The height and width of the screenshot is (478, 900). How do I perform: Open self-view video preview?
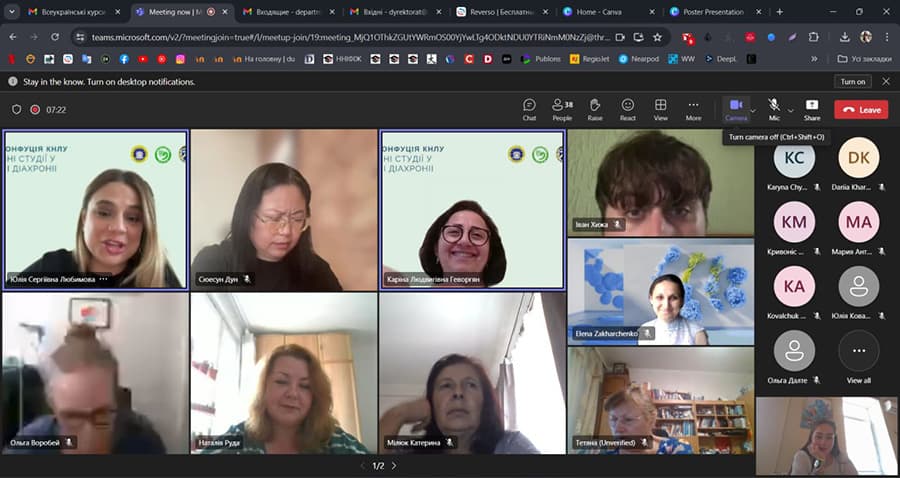[x=827, y=436]
